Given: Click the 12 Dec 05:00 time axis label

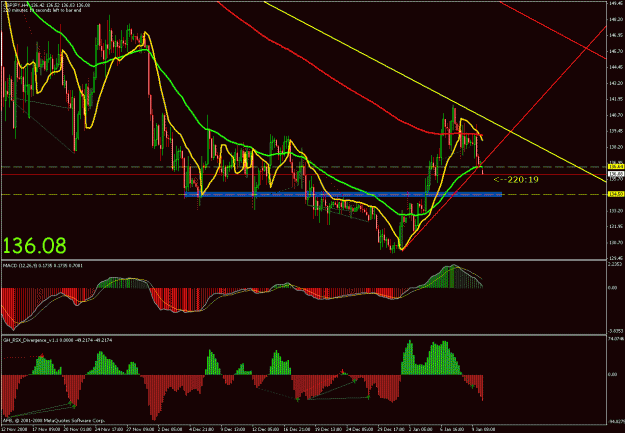Looking at the screenshot, I should click(268, 429).
